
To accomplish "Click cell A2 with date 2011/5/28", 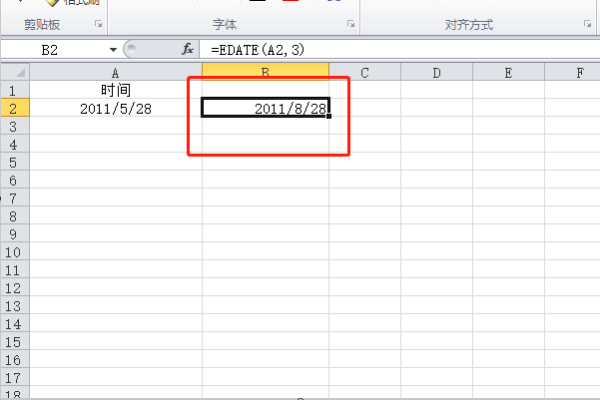I will (x=116, y=108).
